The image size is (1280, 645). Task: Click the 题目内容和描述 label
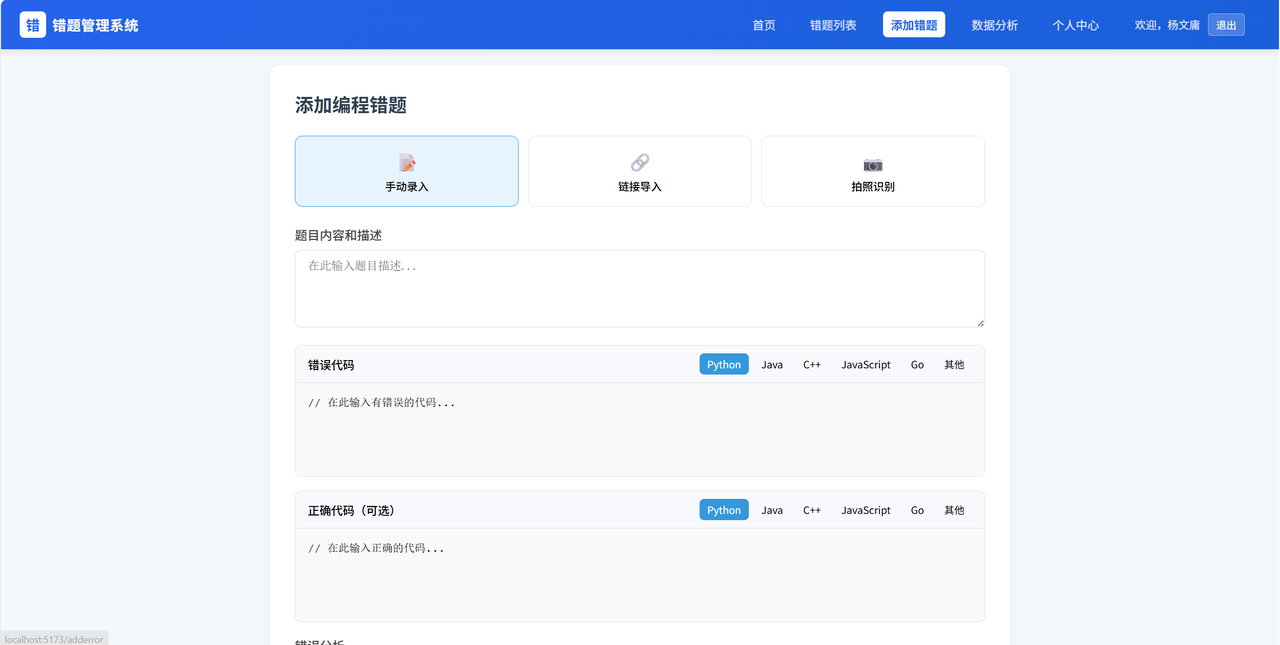pos(338,235)
